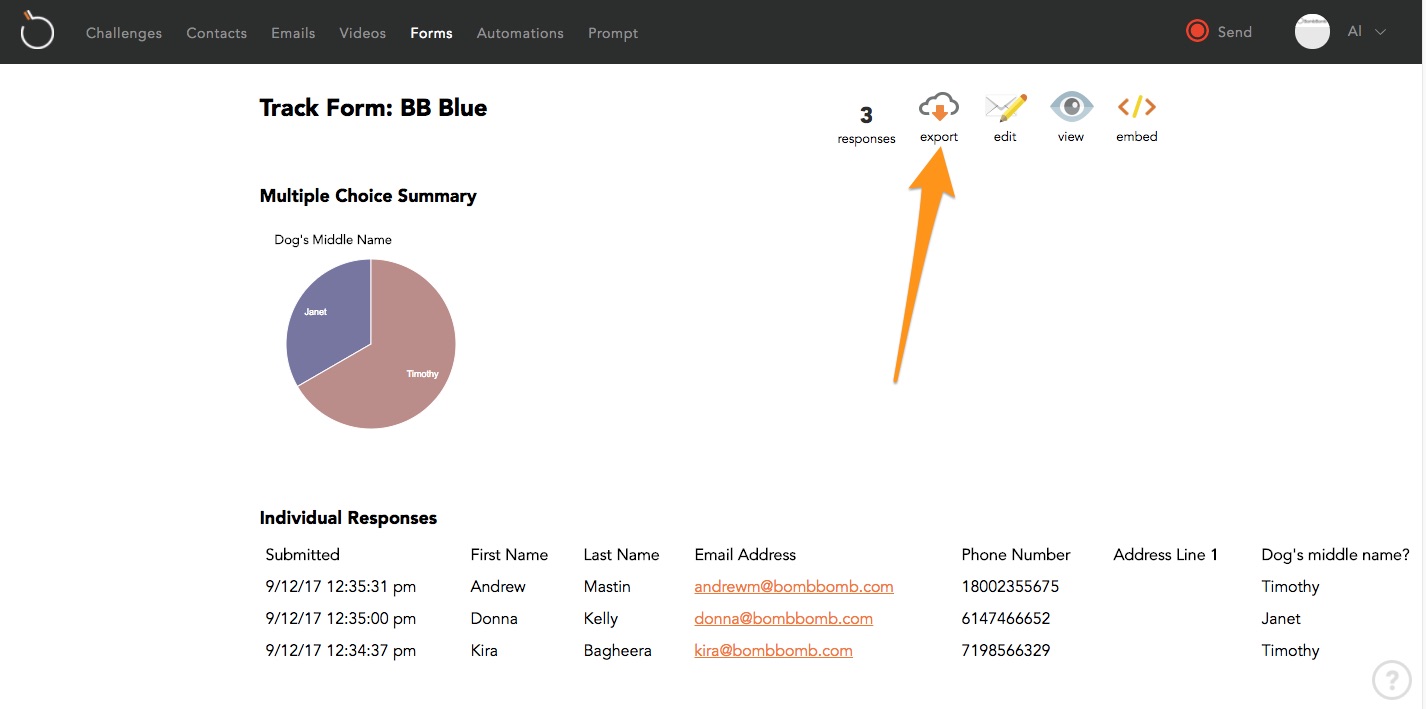Click the phone number 7198566329

[1006, 651]
